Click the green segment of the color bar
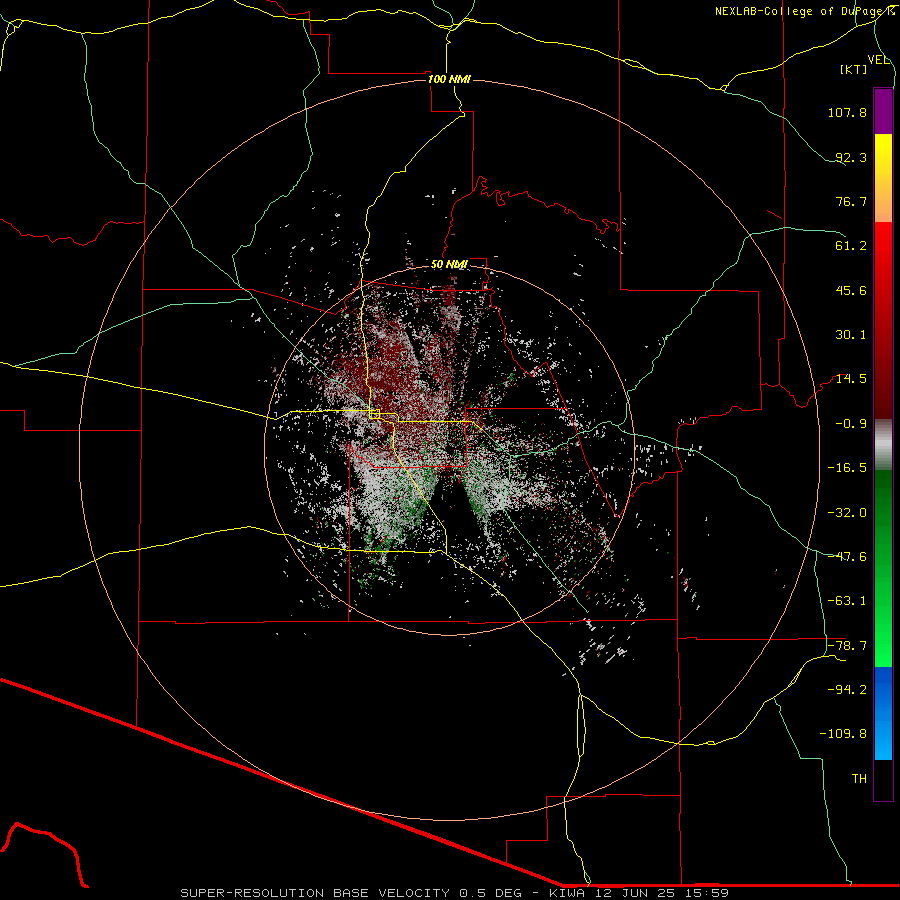 pos(883,568)
